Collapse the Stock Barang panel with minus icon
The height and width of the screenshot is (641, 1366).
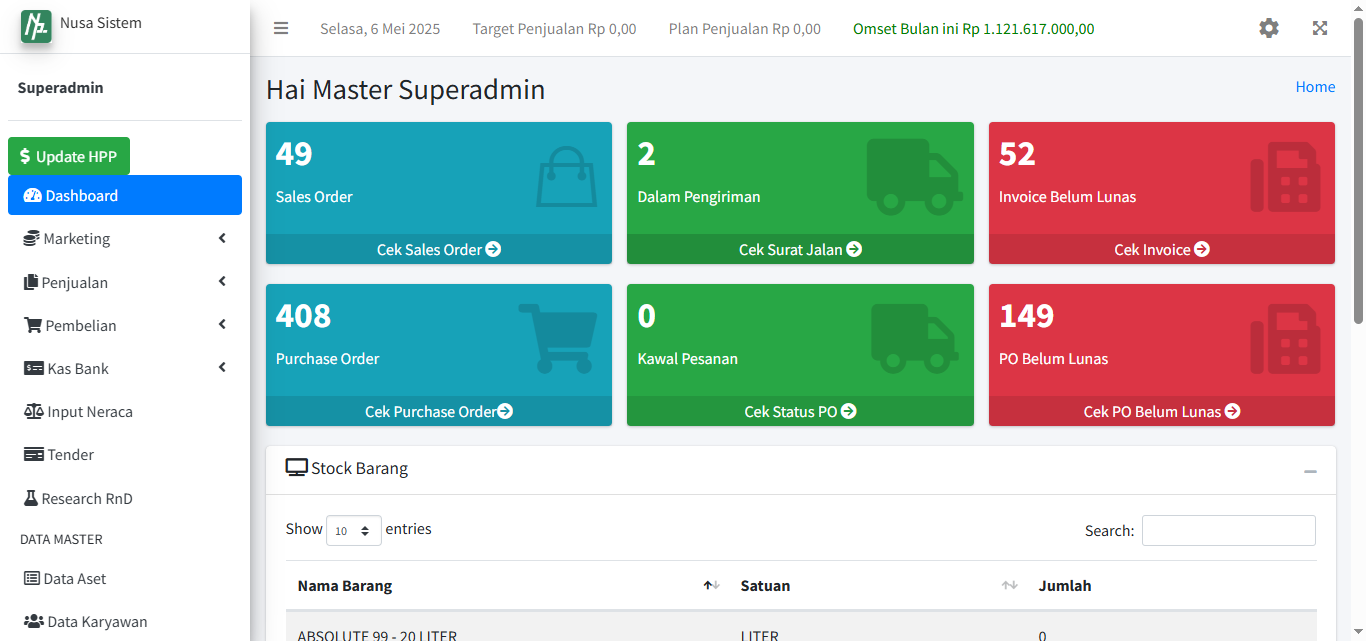coord(1310,471)
